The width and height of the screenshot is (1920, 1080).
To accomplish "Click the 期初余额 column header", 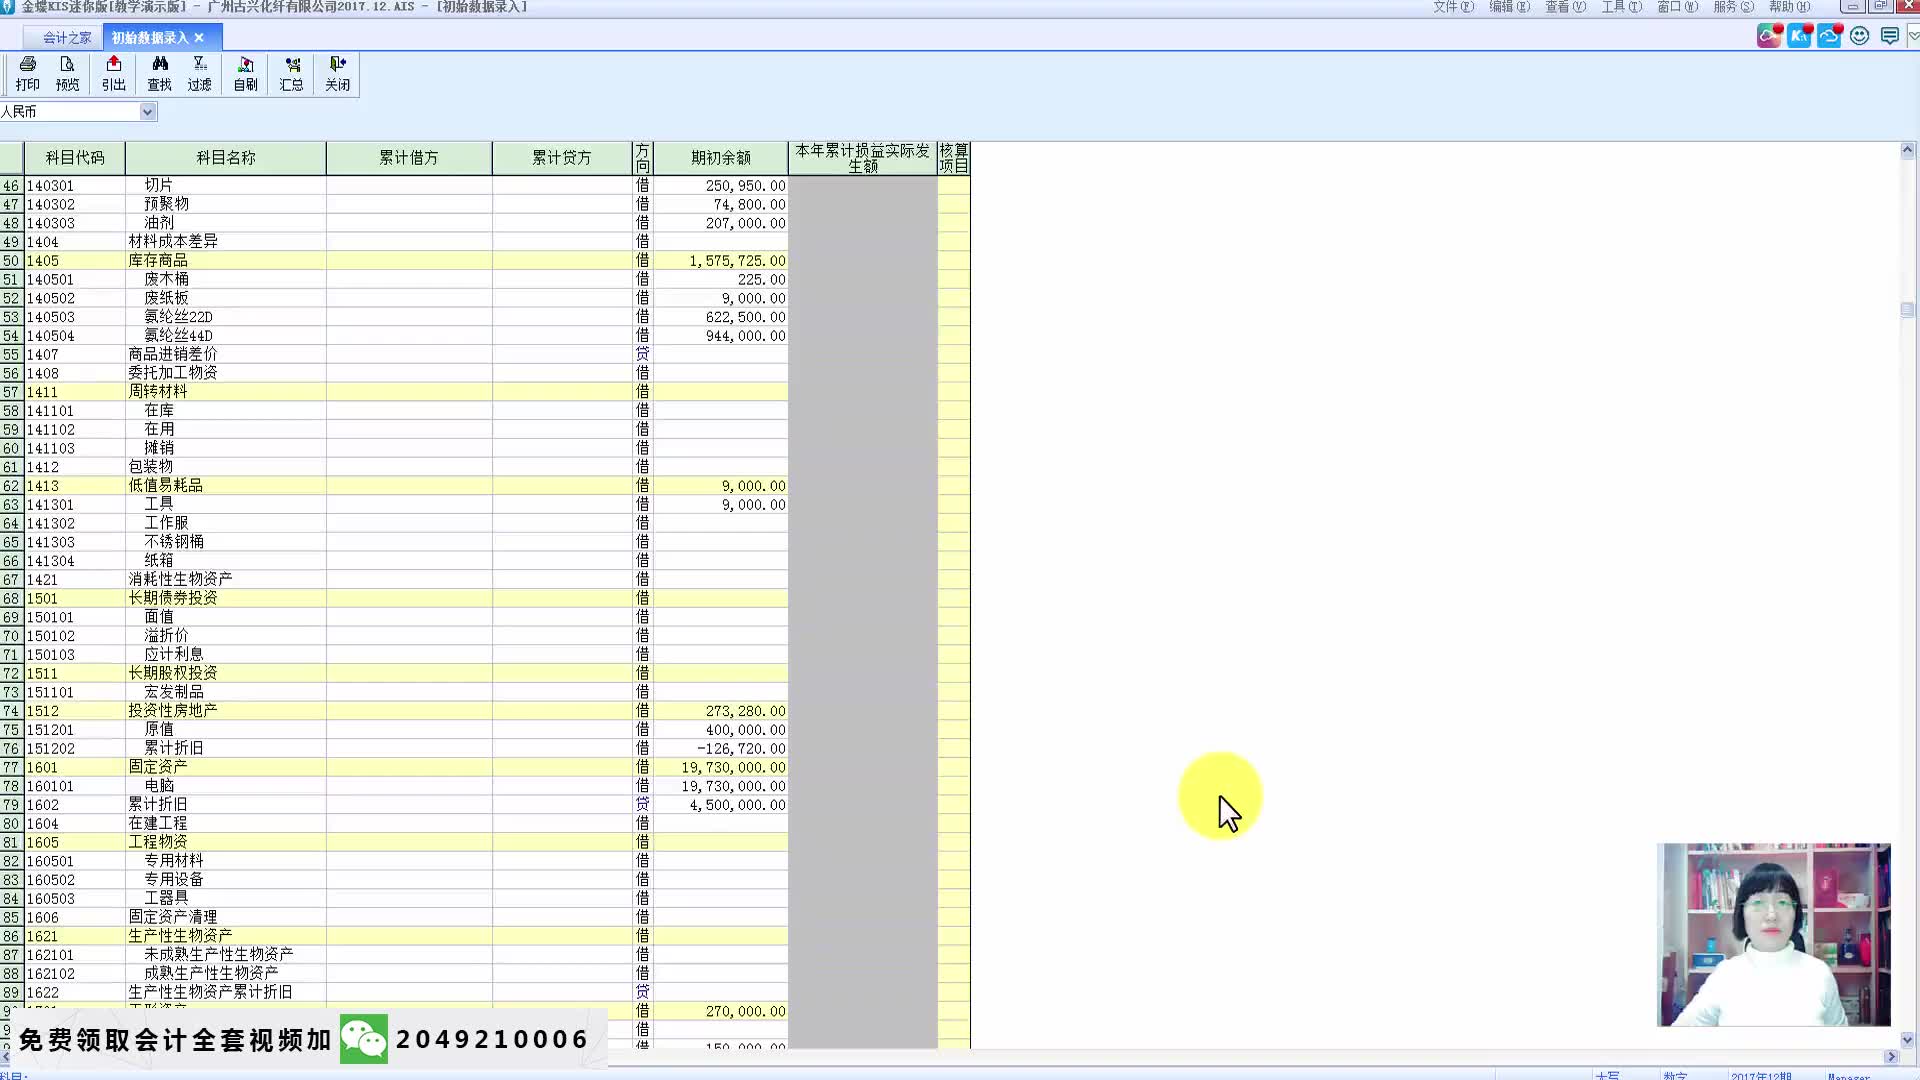I will [720, 158].
